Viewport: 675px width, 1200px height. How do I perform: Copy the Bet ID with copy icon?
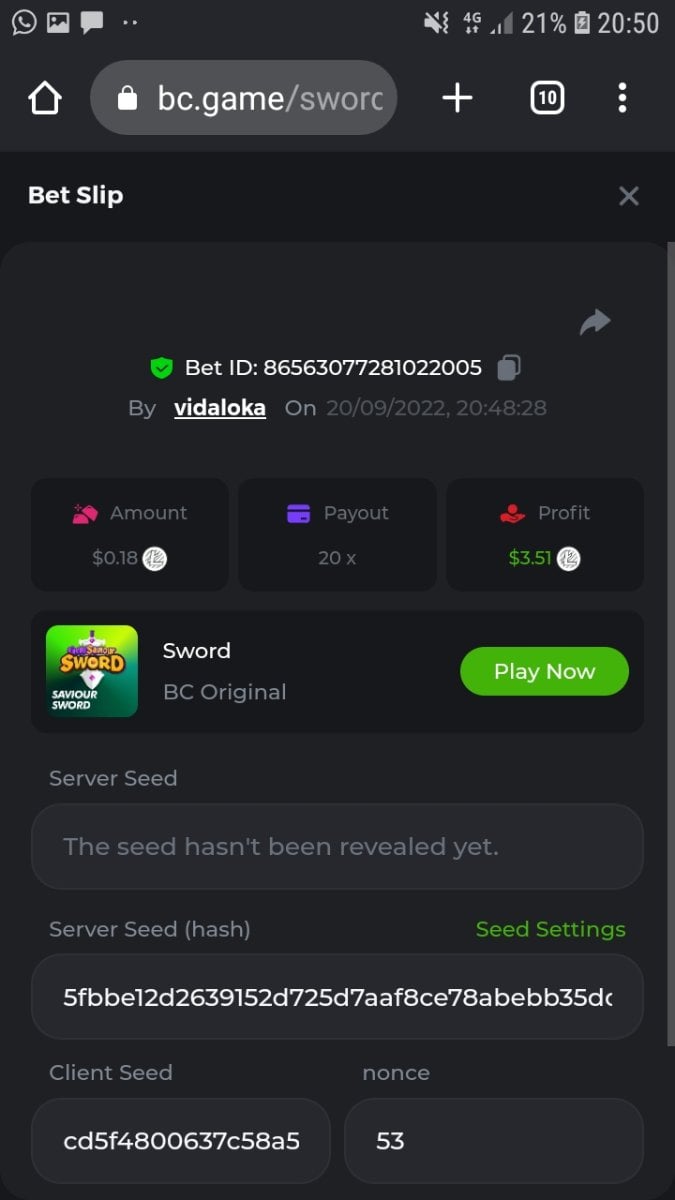(508, 368)
